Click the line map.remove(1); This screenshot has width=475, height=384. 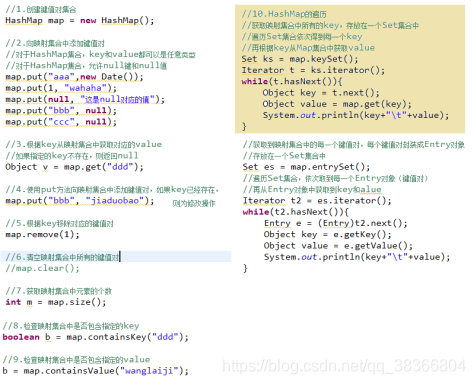(42, 235)
